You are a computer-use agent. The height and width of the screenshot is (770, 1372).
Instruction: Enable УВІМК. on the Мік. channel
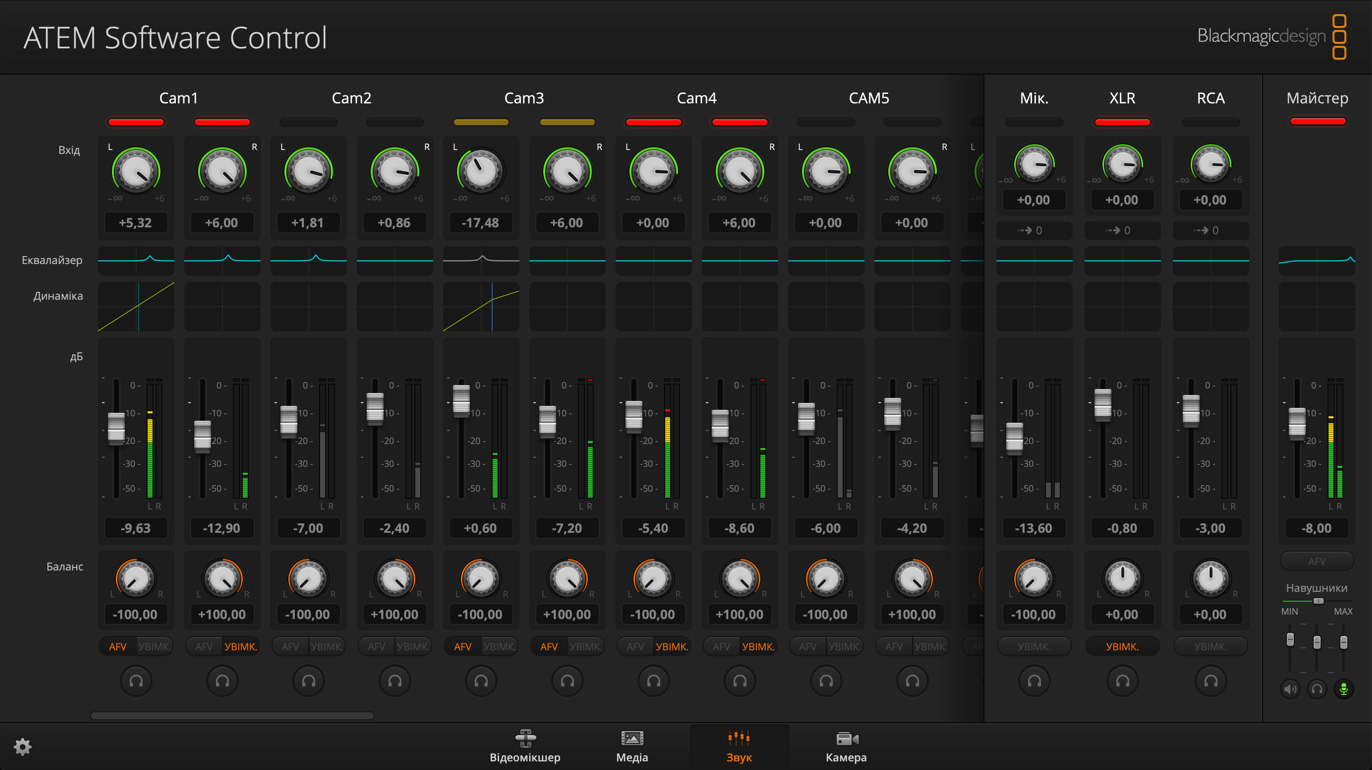(1034, 647)
